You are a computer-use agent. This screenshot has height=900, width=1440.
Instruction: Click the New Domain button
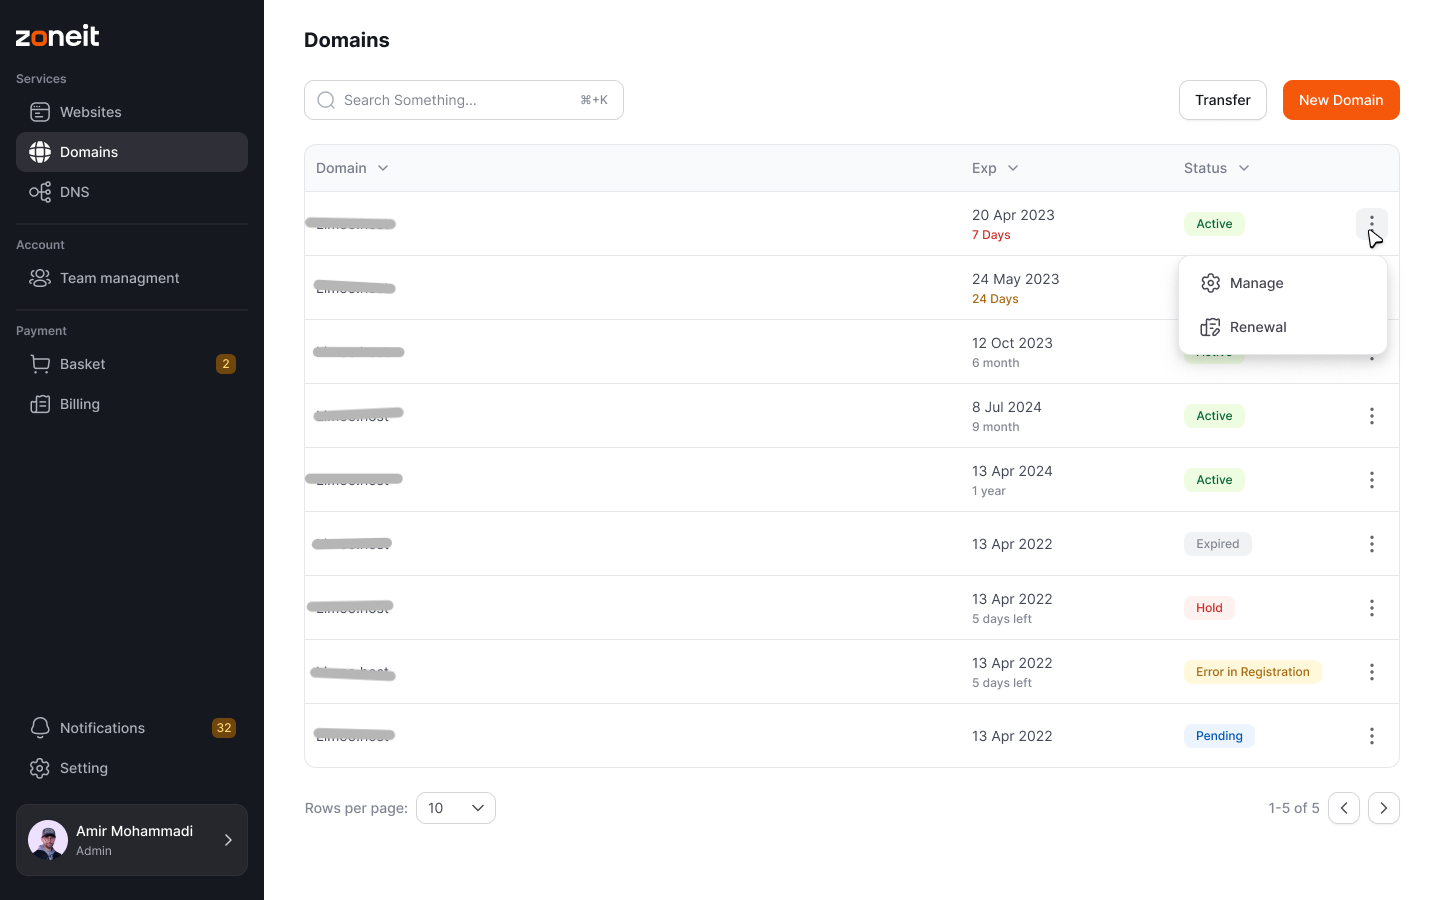point(1341,100)
